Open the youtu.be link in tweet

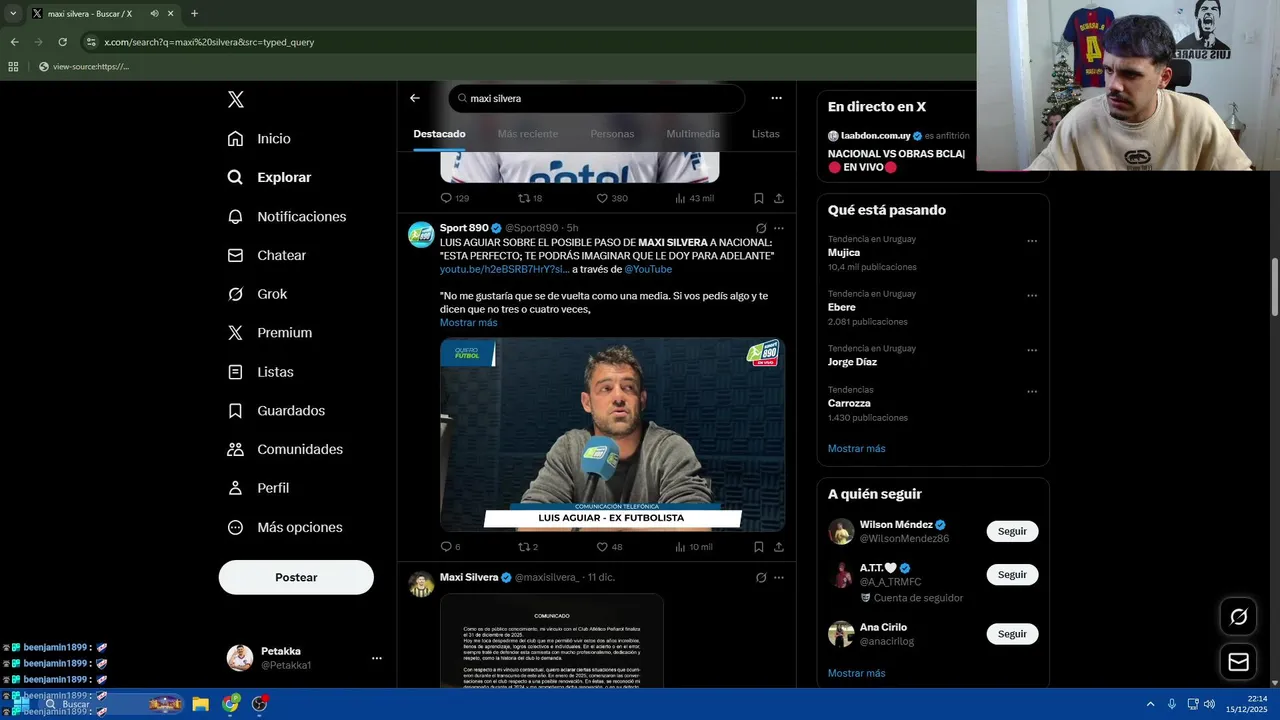tap(504, 269)
